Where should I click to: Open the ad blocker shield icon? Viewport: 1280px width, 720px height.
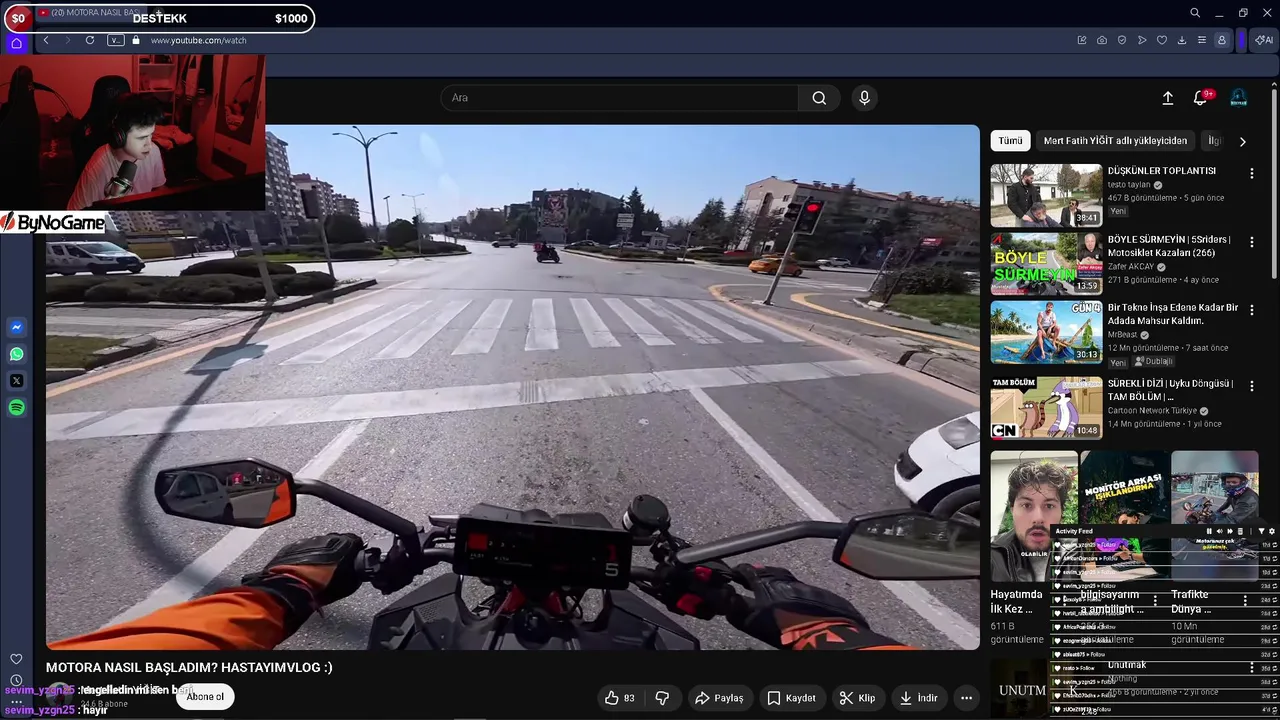tap(1122, 40)
